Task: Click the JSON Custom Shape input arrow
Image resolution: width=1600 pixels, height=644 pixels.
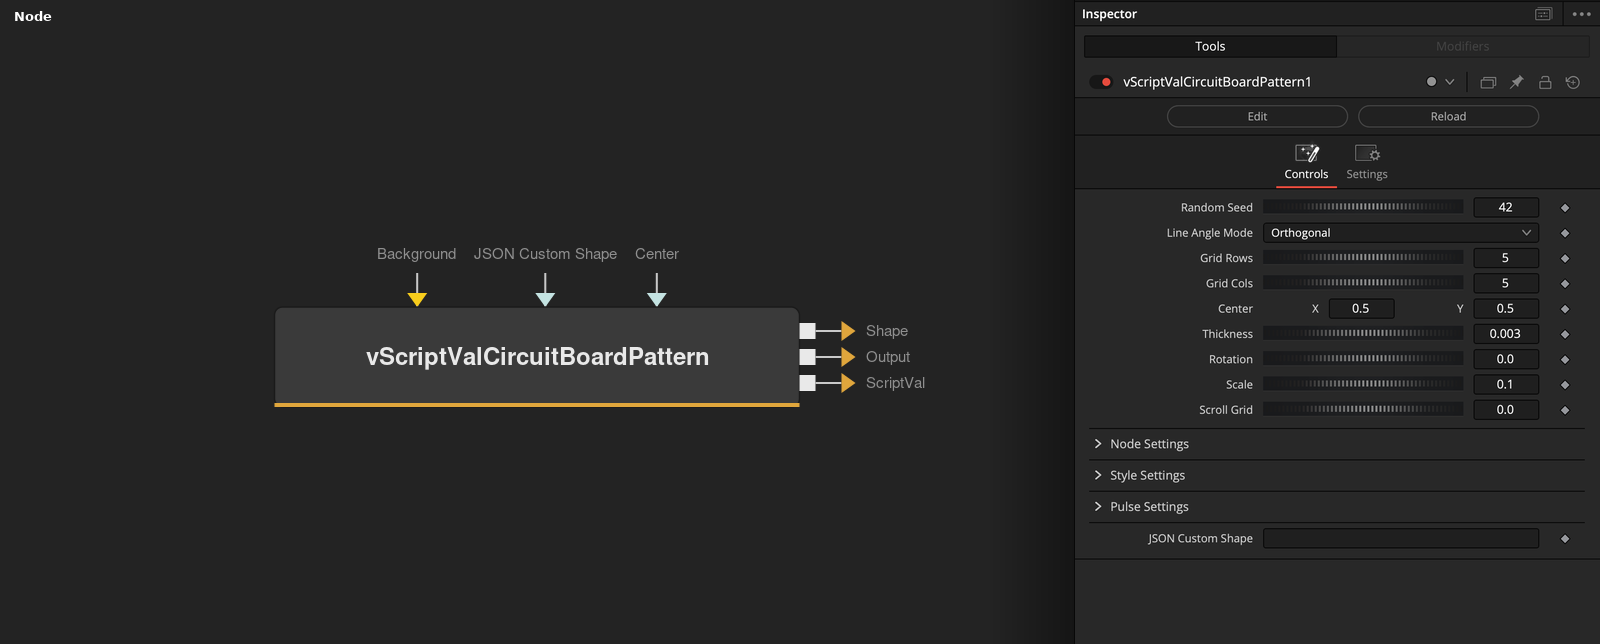Action: click(x=545, y=298)
